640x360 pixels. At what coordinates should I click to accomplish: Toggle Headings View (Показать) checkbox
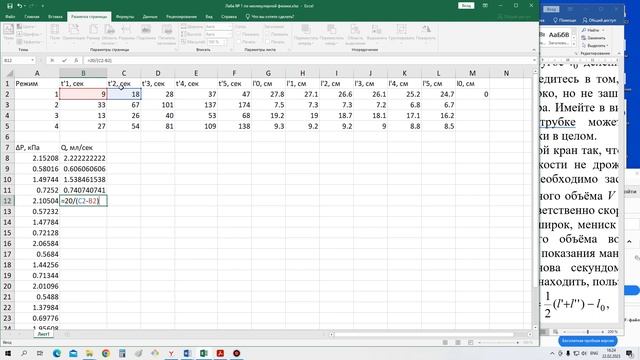[267, 34]
